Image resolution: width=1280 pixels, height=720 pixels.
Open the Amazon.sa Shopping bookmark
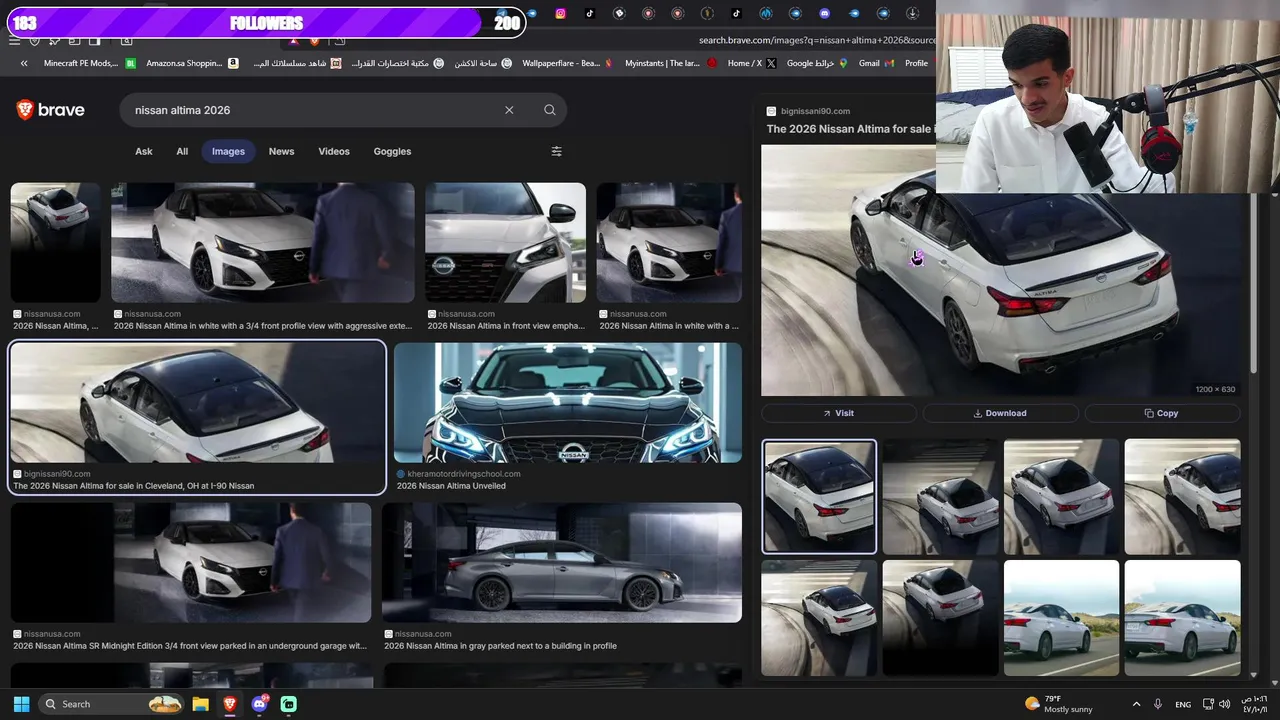point(192,63)
